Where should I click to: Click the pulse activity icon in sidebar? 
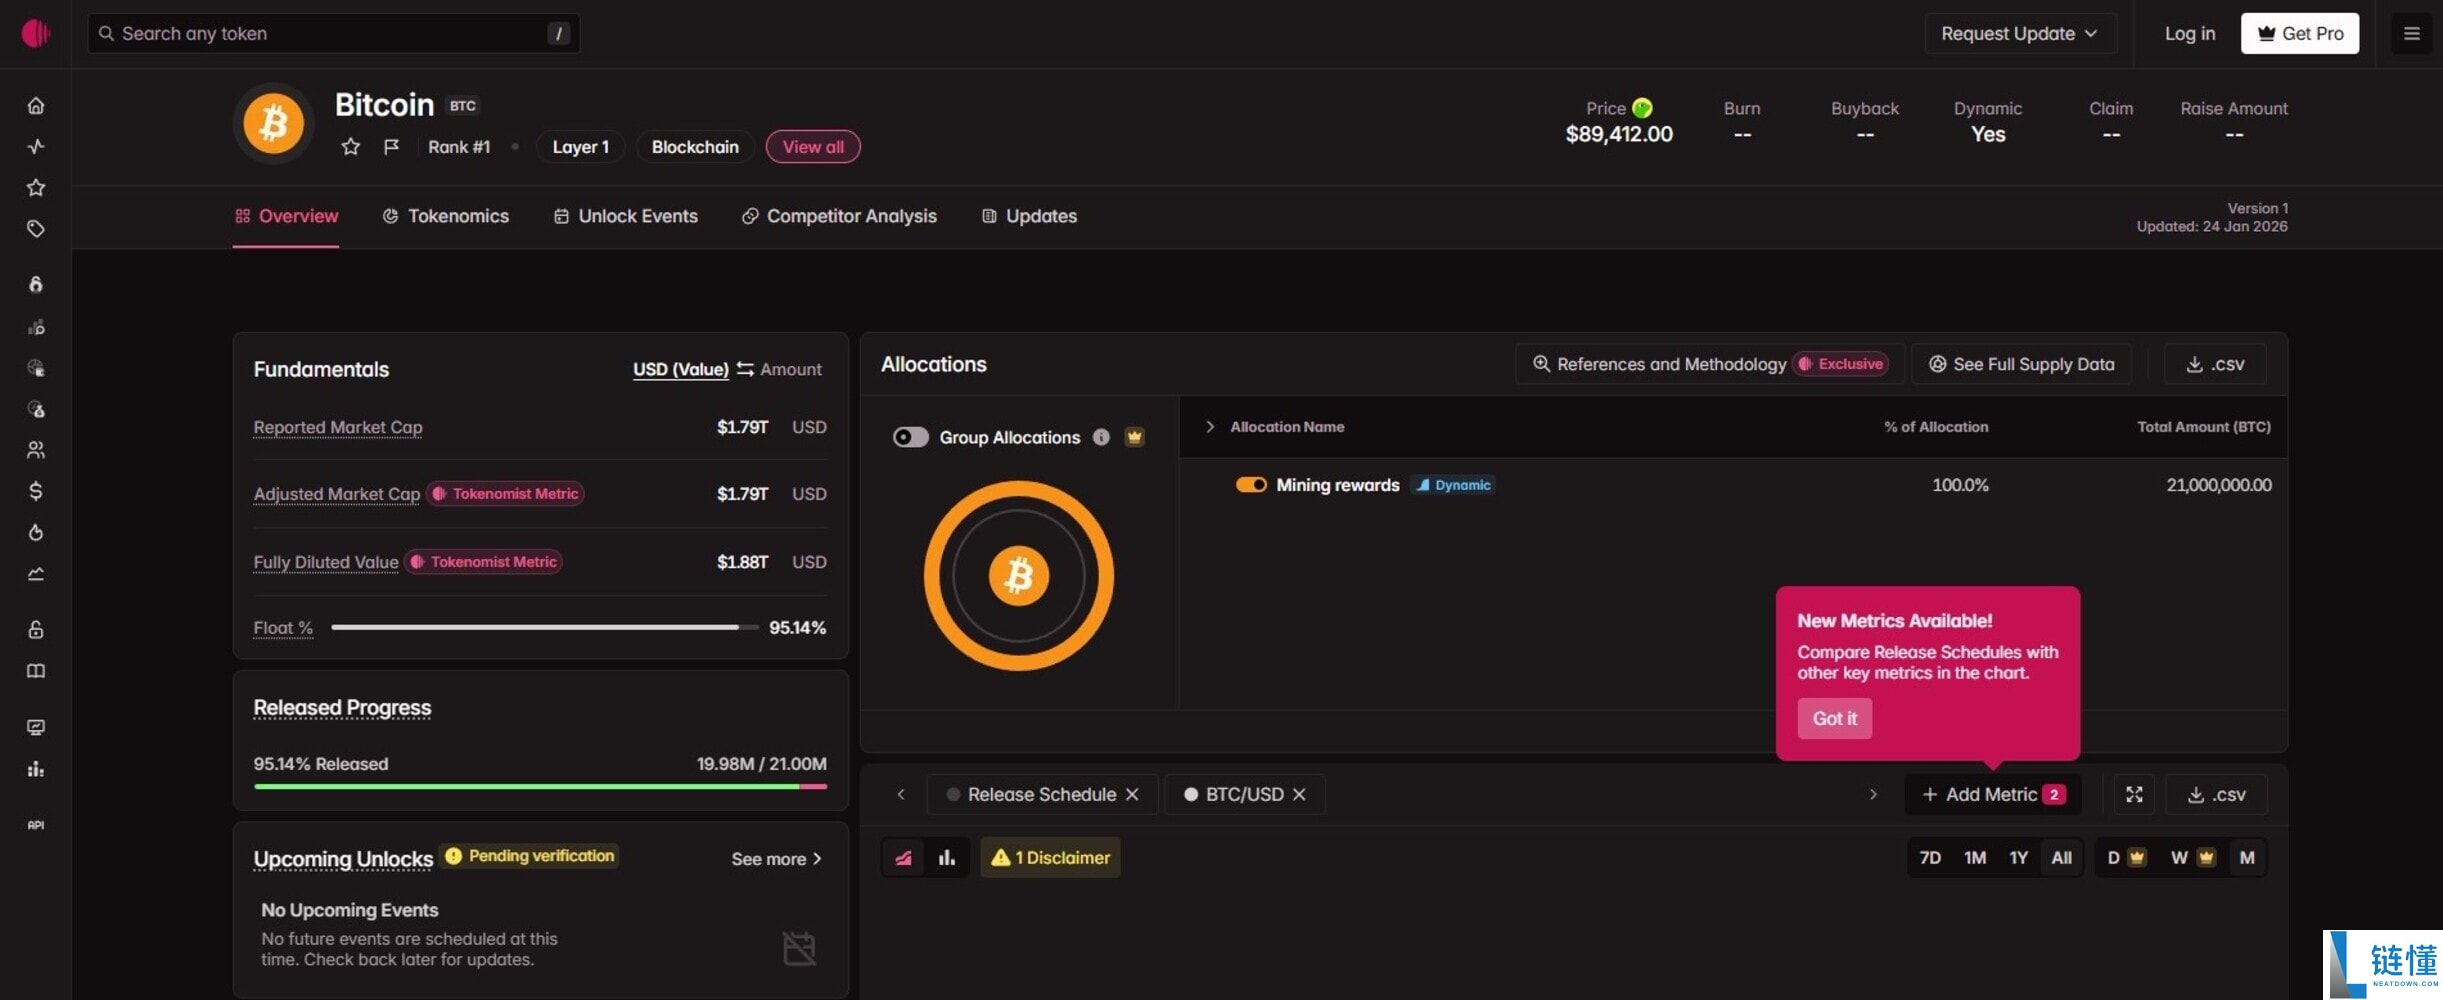pyautogui.click(x=36, y=147)
